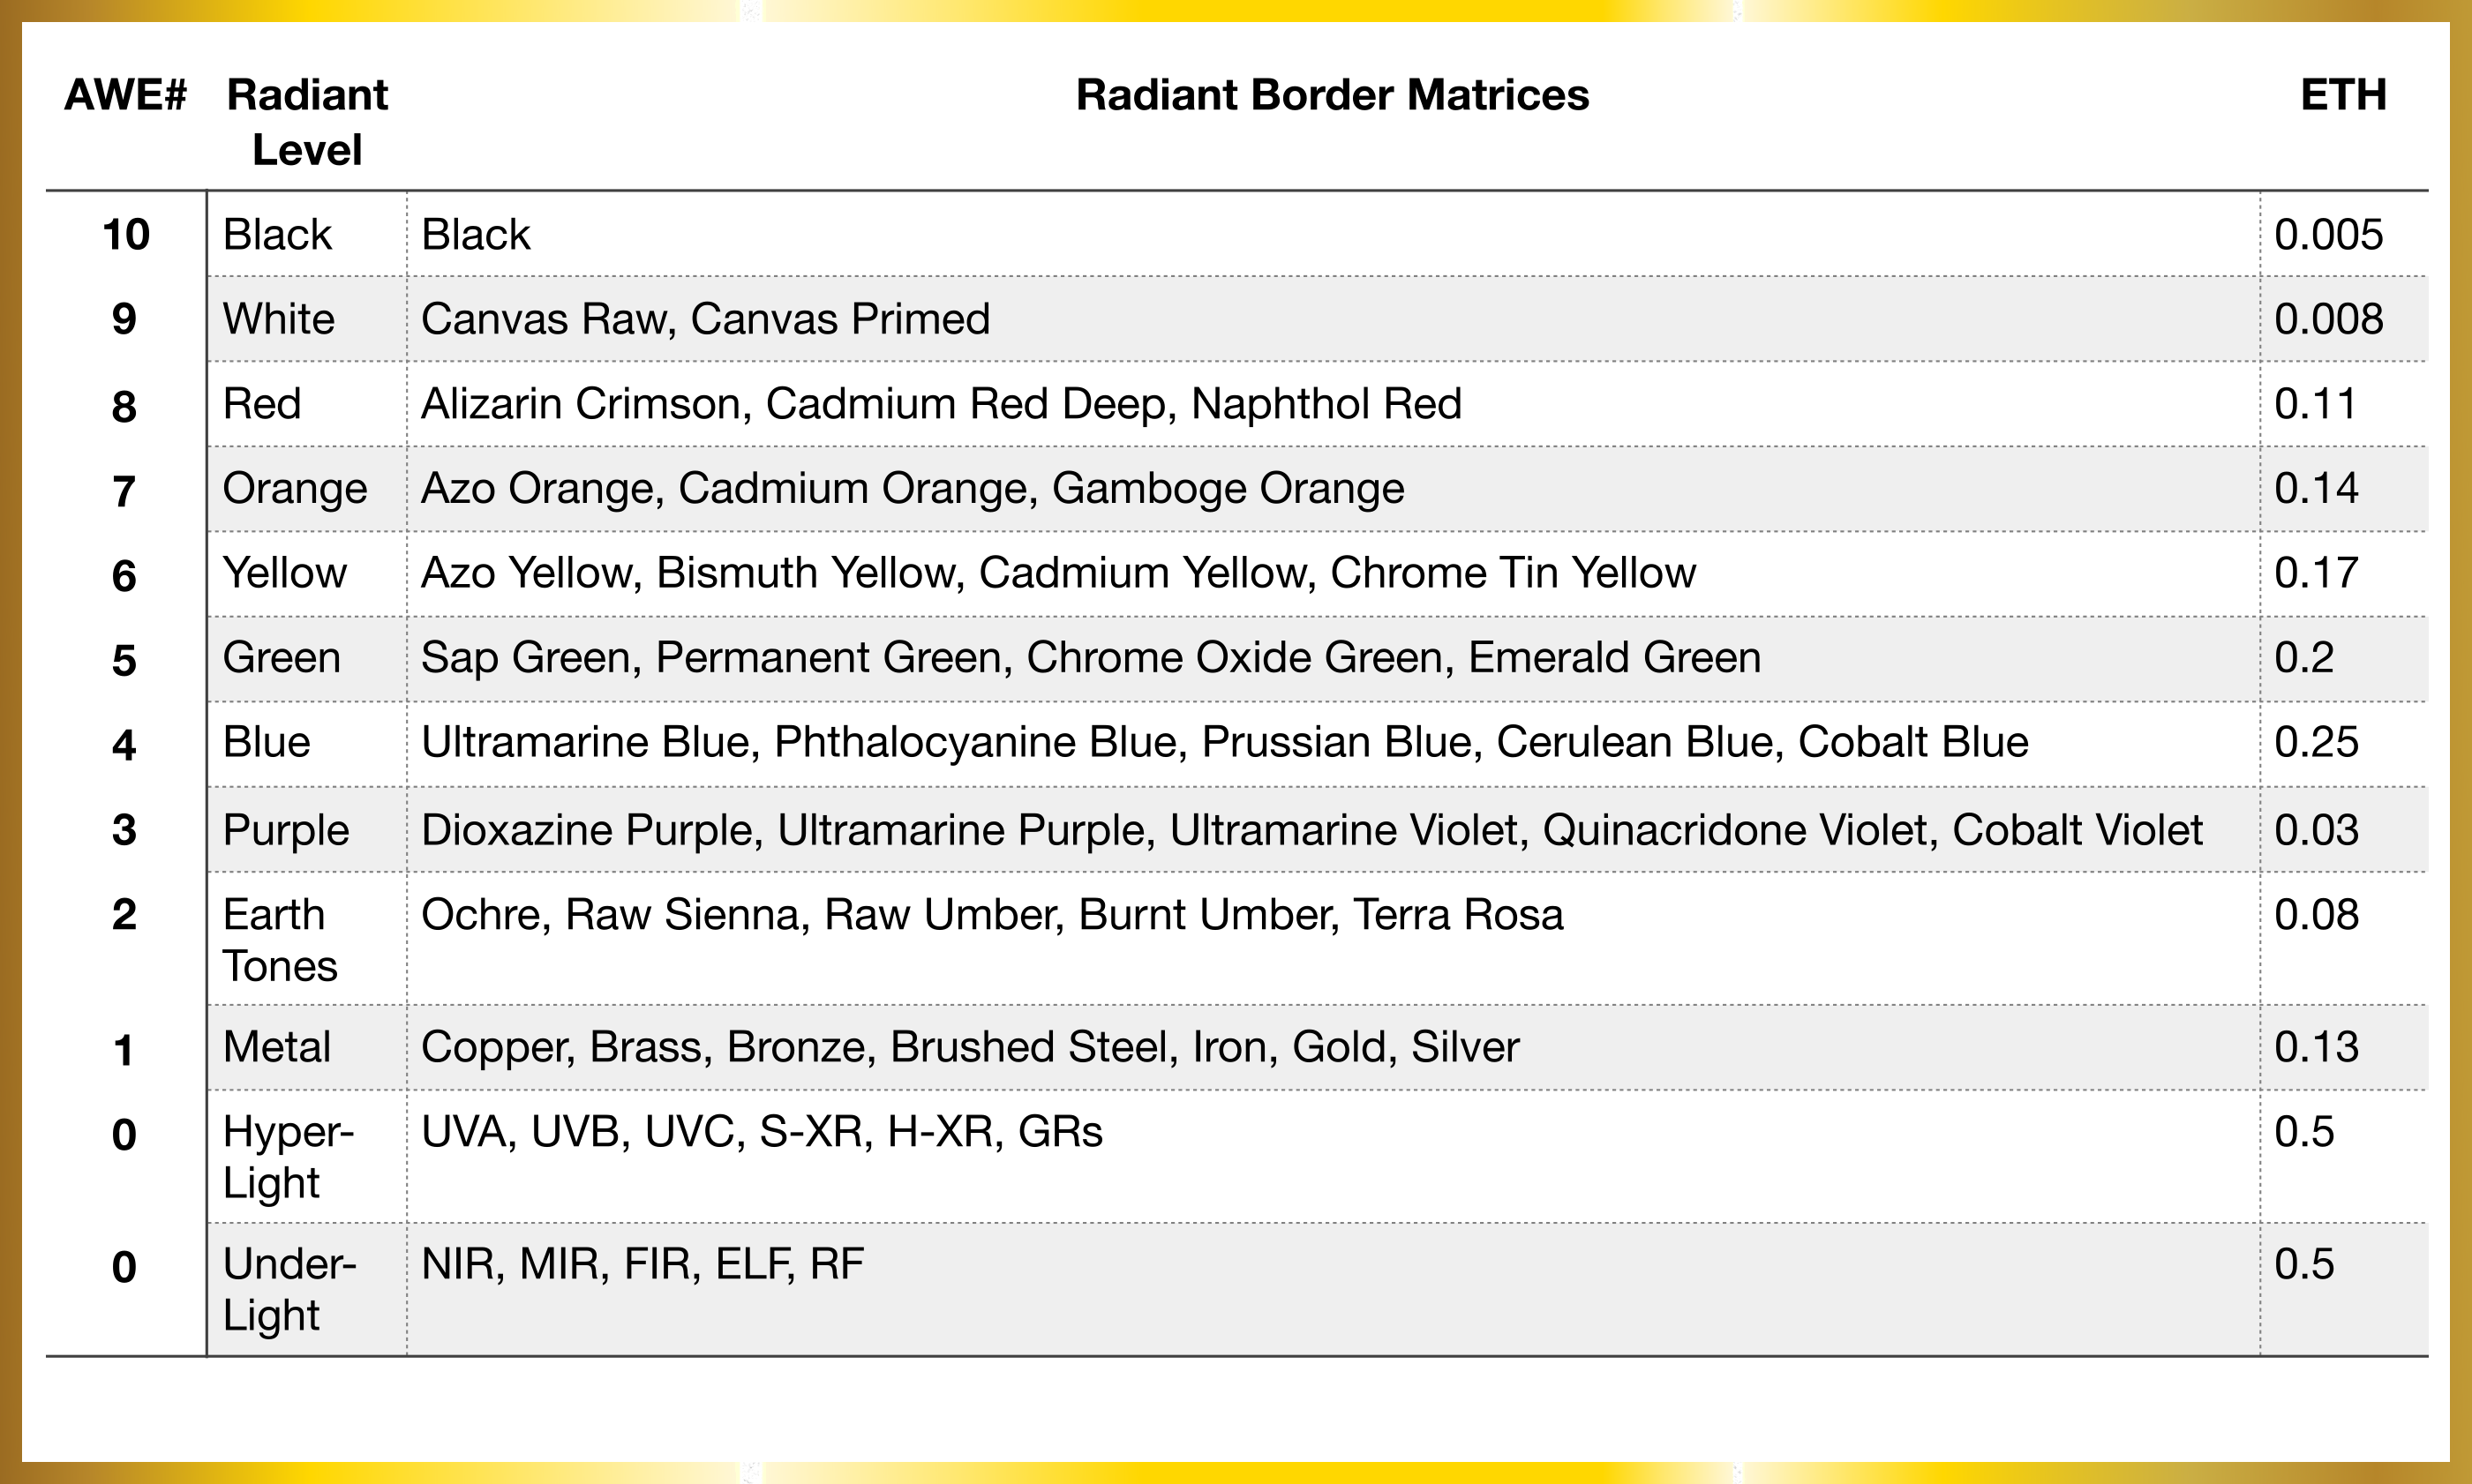2472x1484 pixels.
Task: Click the ETH column header
Action: coord(2342,96)
